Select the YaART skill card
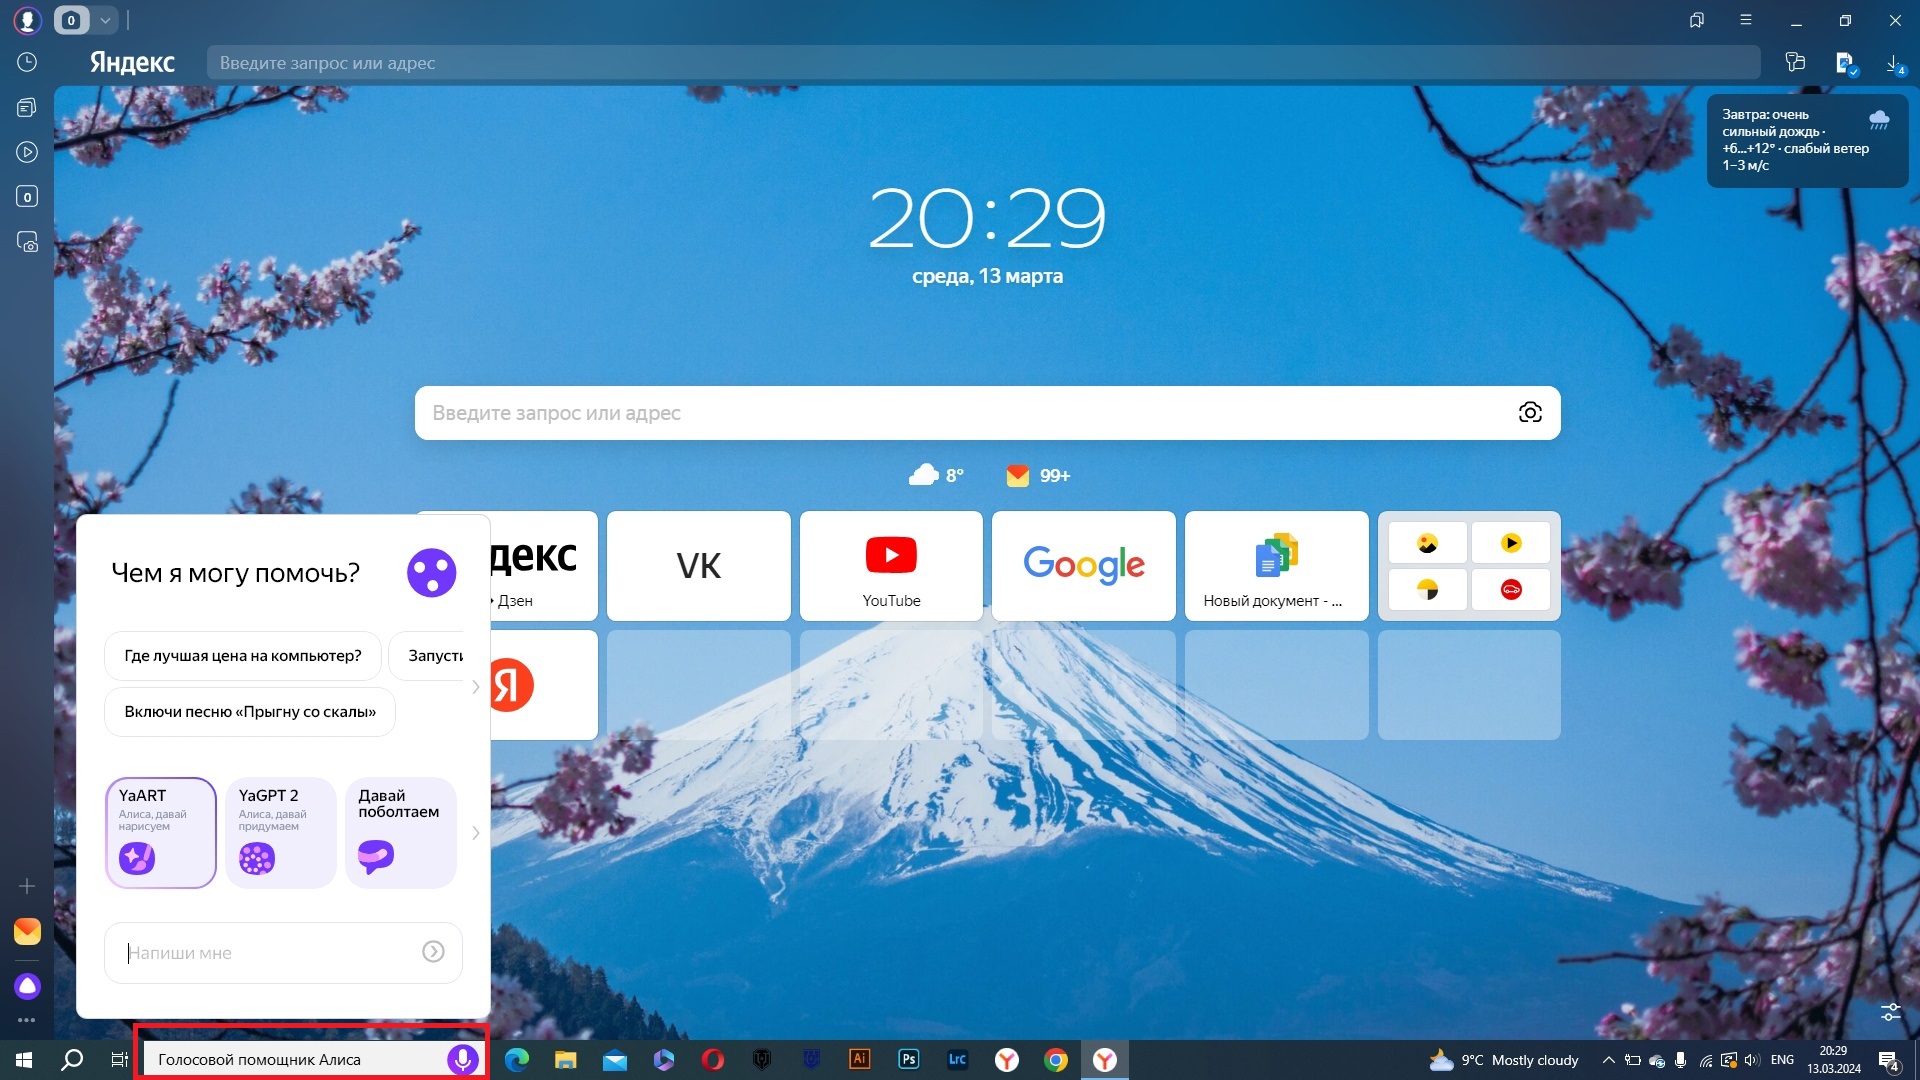Screen dimensions: 1920x1080 tap(161, 833)
